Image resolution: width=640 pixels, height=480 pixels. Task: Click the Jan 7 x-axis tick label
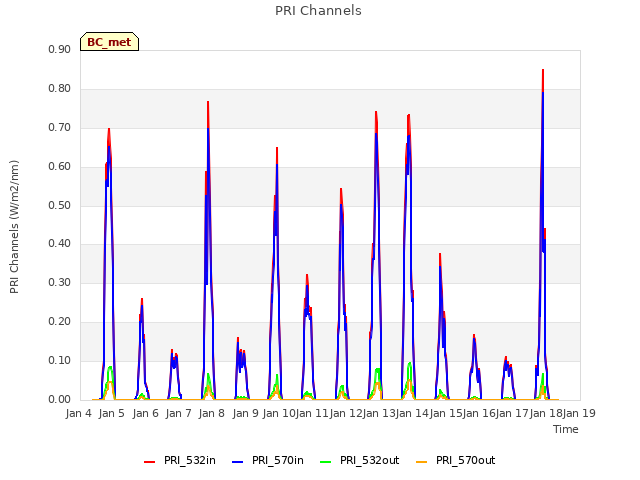[x=178, y=413]
